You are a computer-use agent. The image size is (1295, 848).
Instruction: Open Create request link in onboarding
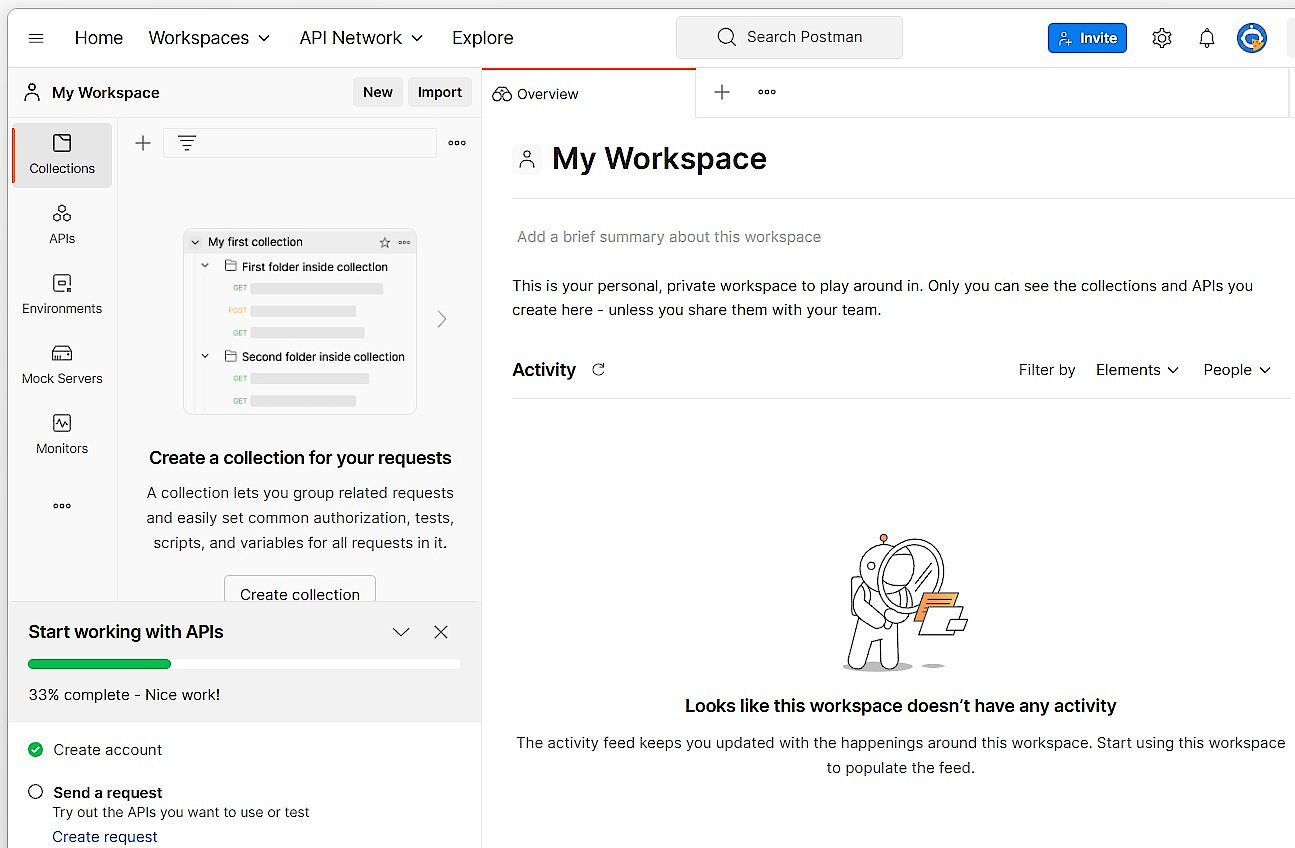(x=105, y=836)
